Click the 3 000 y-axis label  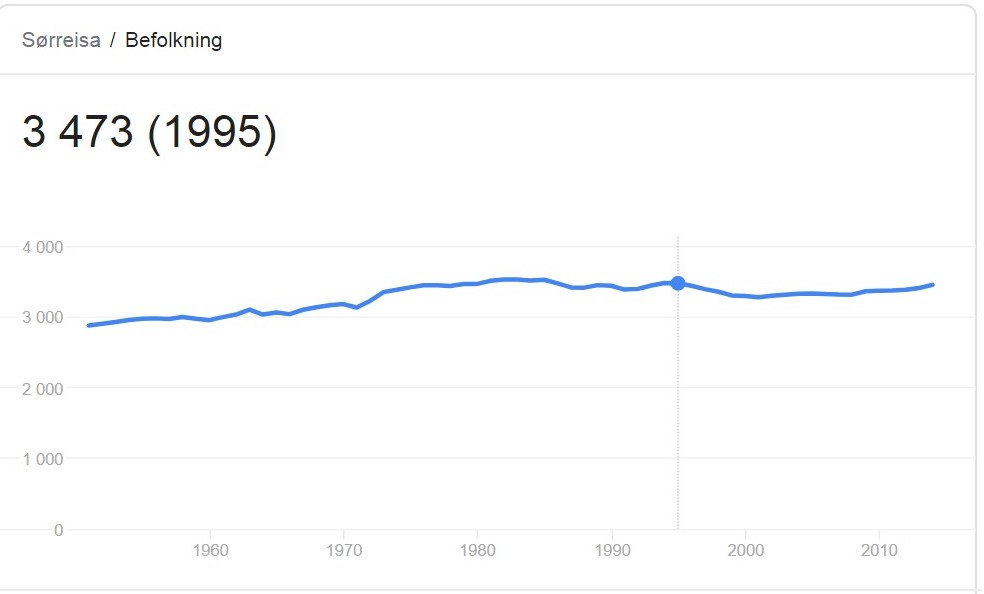click(43, 317)
